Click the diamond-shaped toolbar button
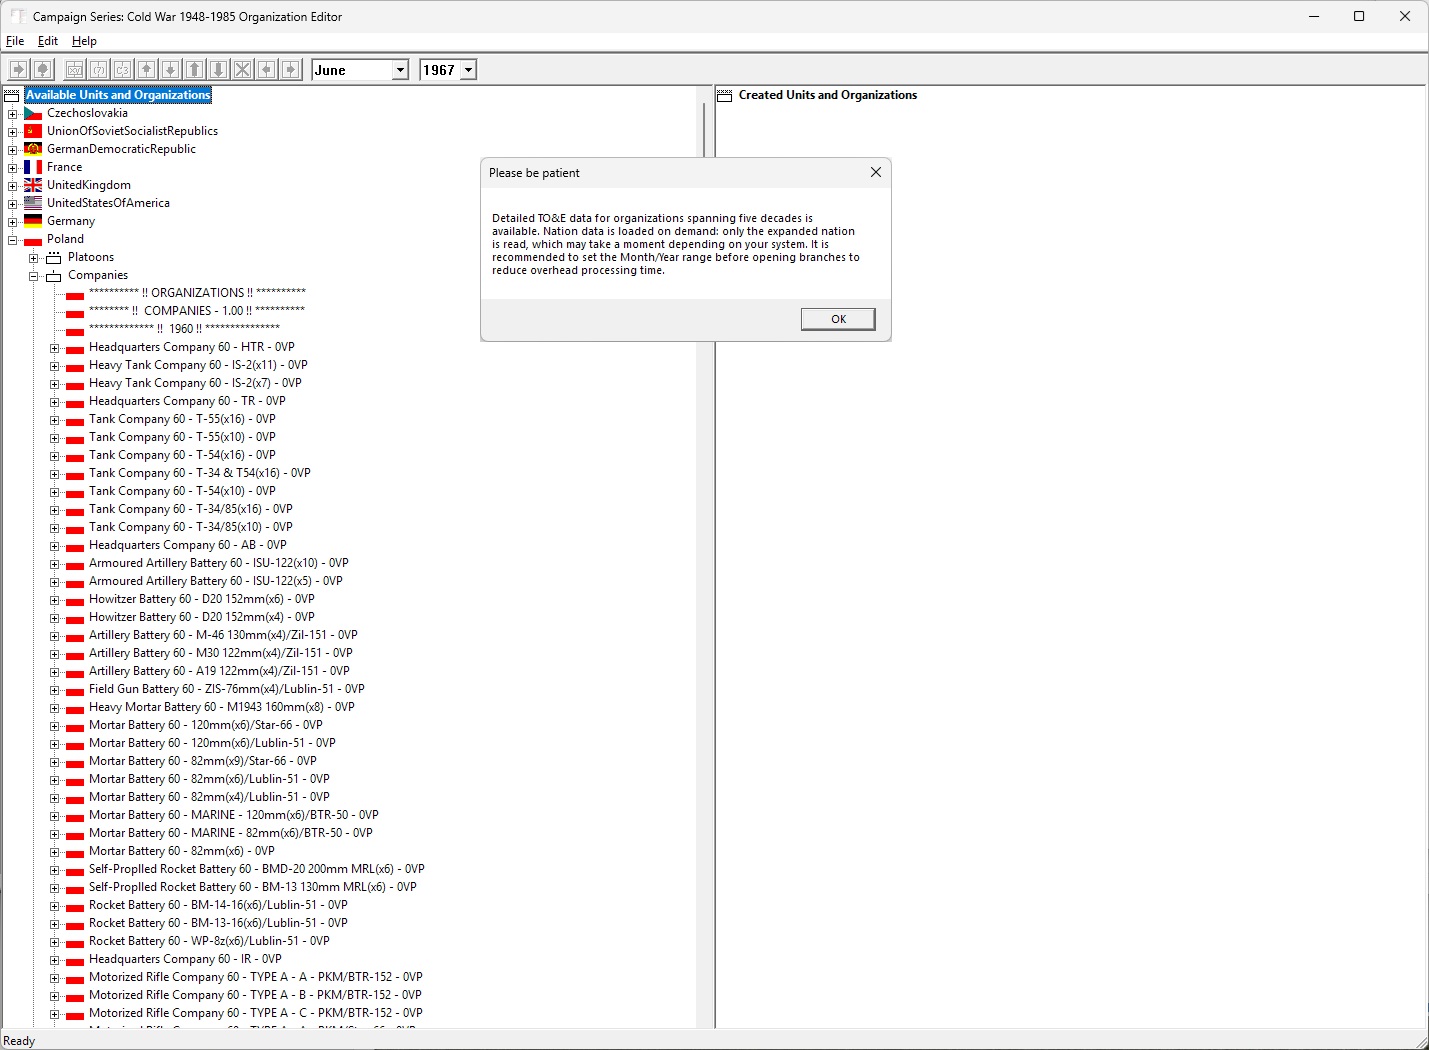The width and height of the screenshot is (1429, 1050). tap(43, 69)
